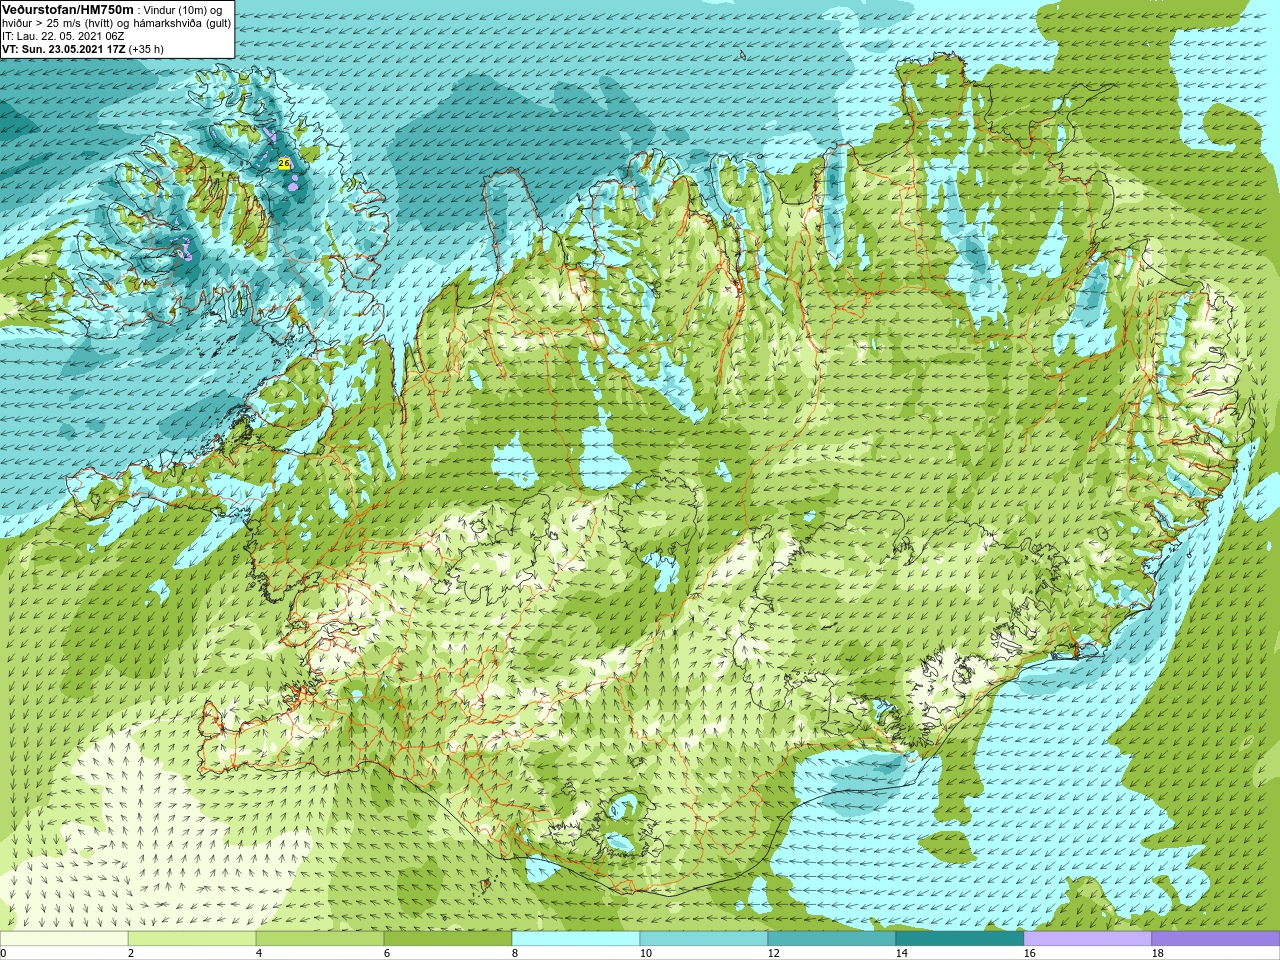Select the pale yellow 0–2 scale swatch
The width and height of the screenshot is (1280, 960).
[64, 939]
